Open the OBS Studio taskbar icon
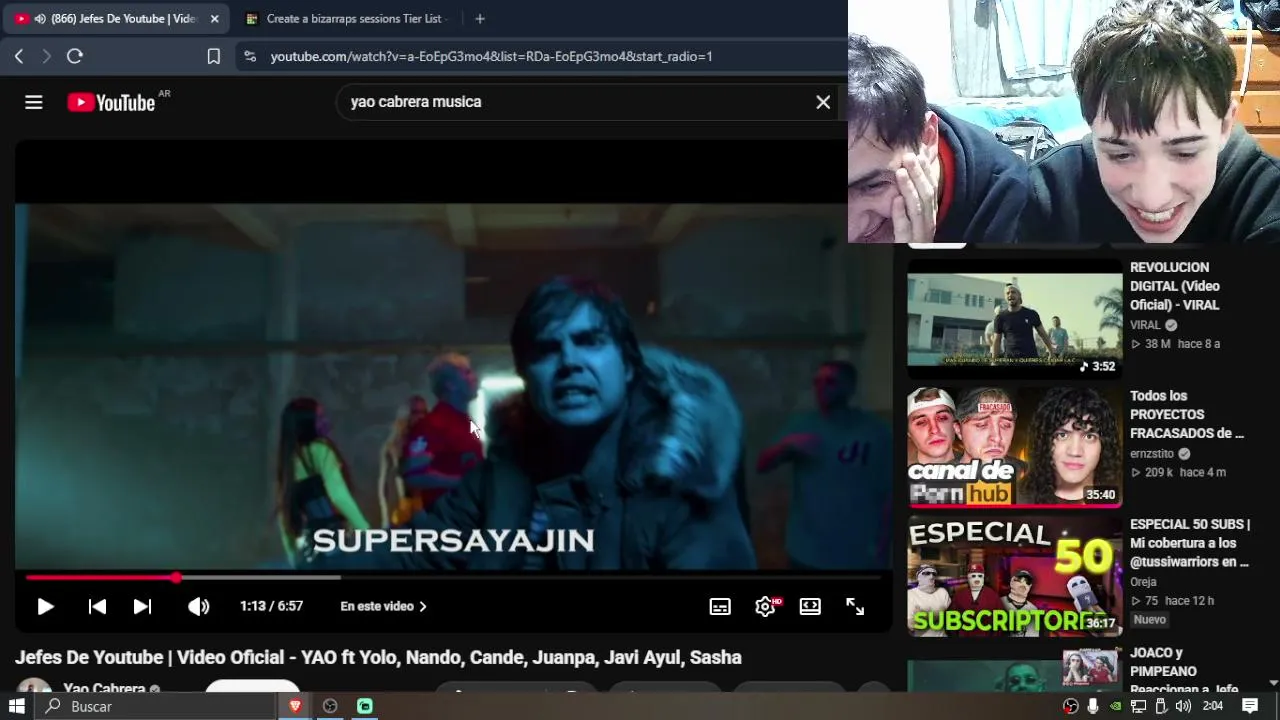The height and width of the screenshot is (720, 1280). pos(330,706)
